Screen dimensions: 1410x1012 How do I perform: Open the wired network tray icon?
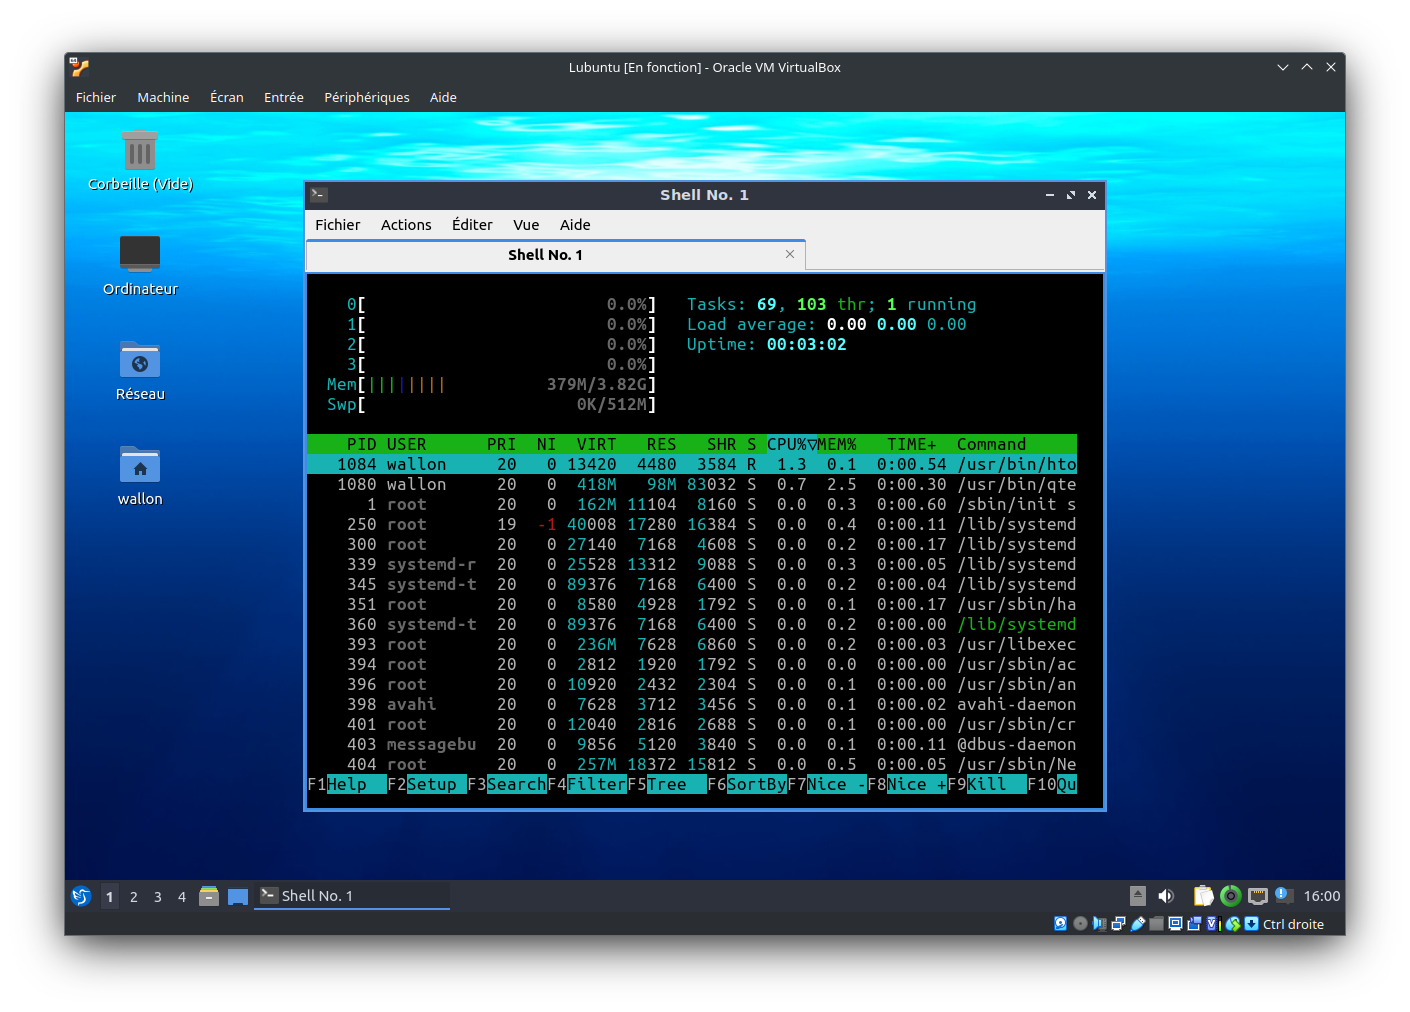(x=1258, y=896)
